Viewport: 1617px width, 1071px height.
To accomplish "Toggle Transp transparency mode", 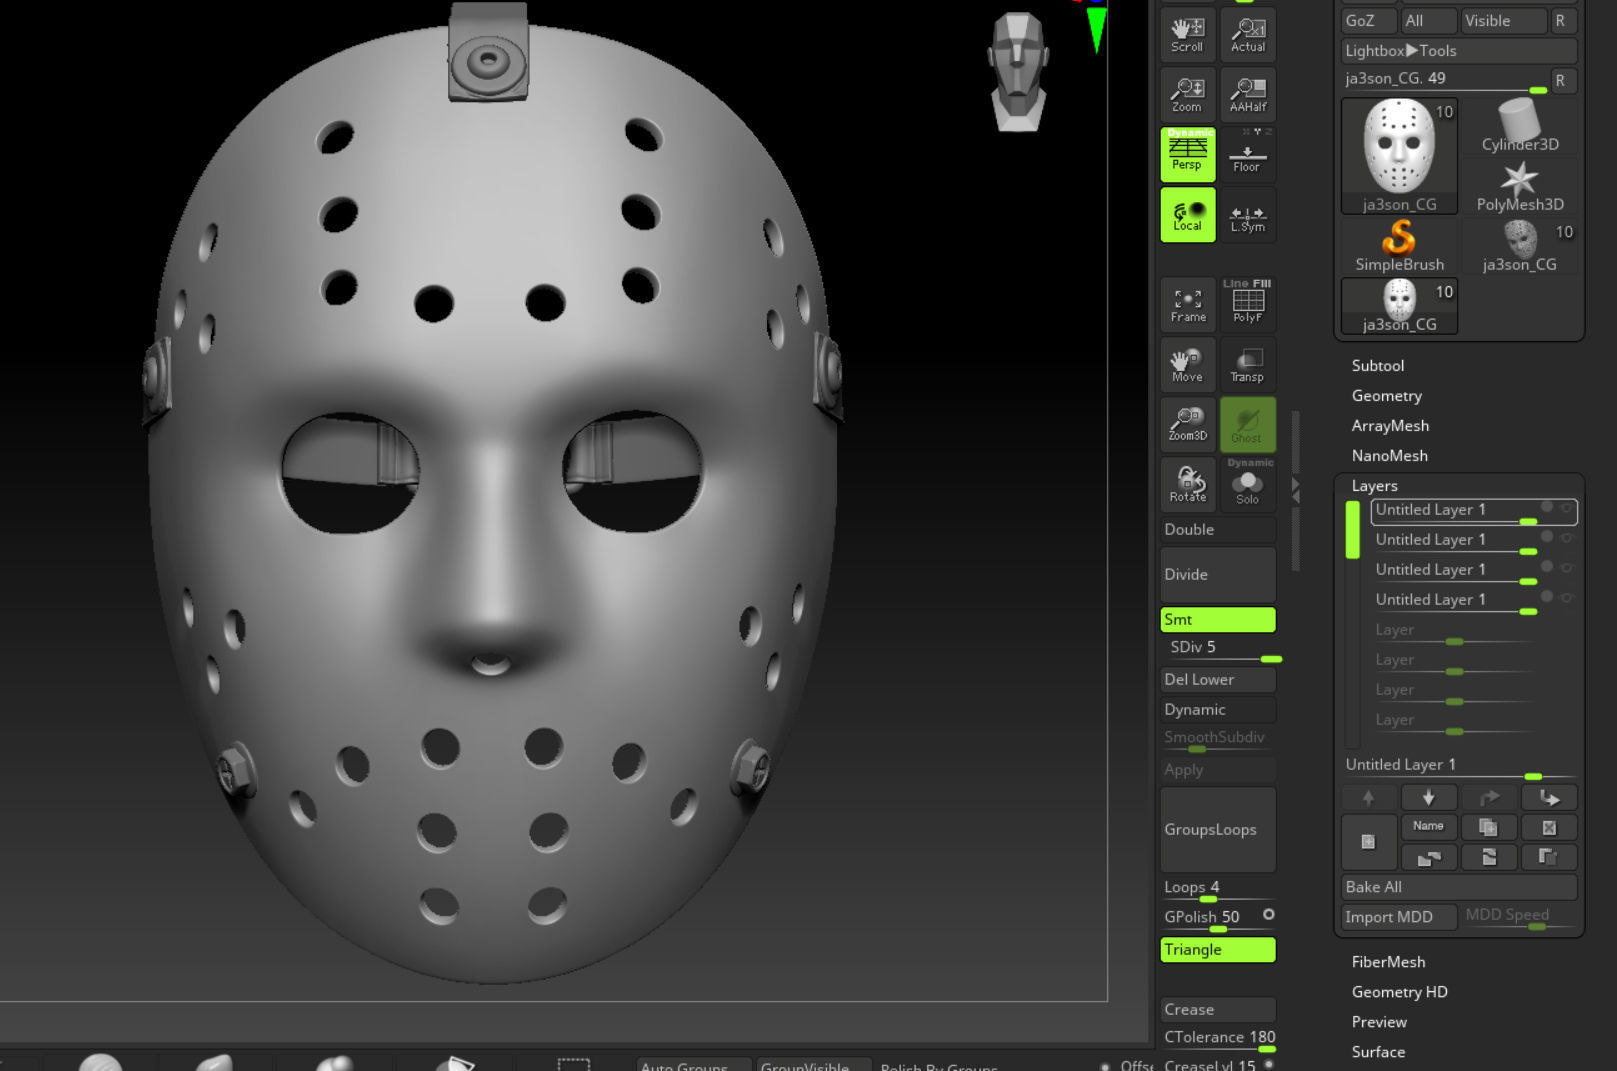I will tap(1247, 365).
